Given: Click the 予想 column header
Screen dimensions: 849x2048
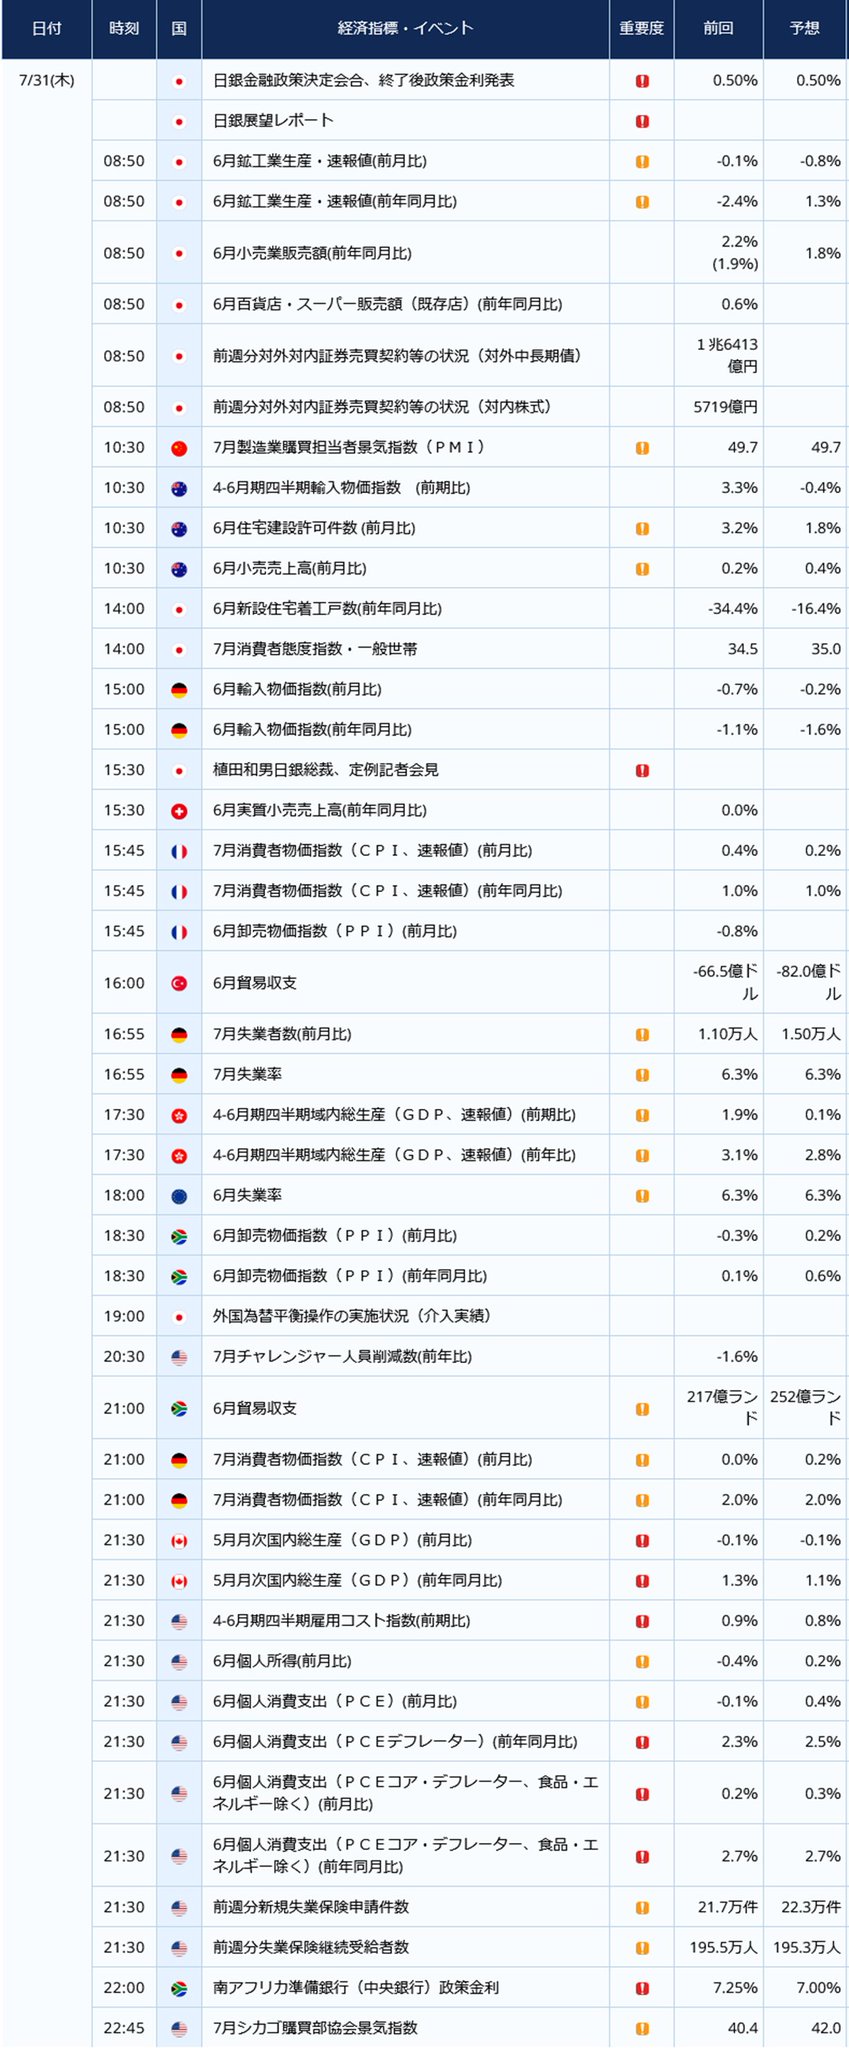Looking at the screenshot, I should coord(805,29).
